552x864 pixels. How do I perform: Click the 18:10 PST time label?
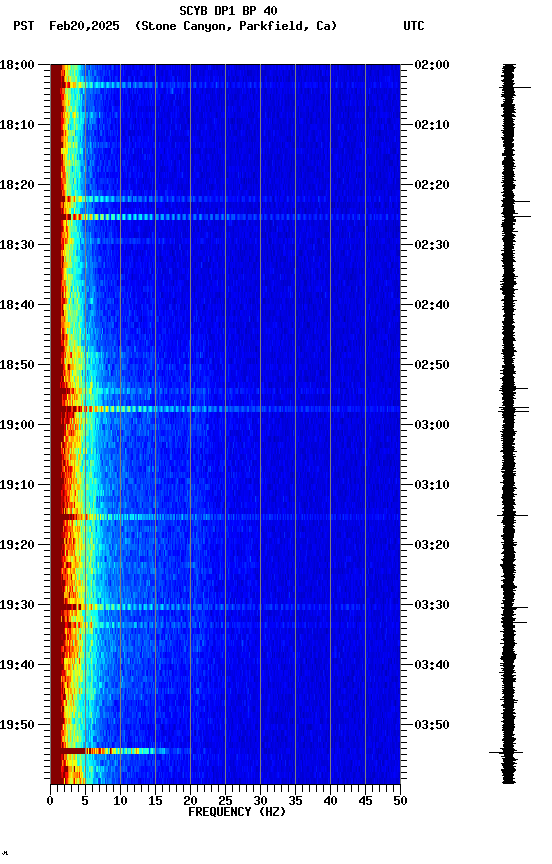pos(17,125)
